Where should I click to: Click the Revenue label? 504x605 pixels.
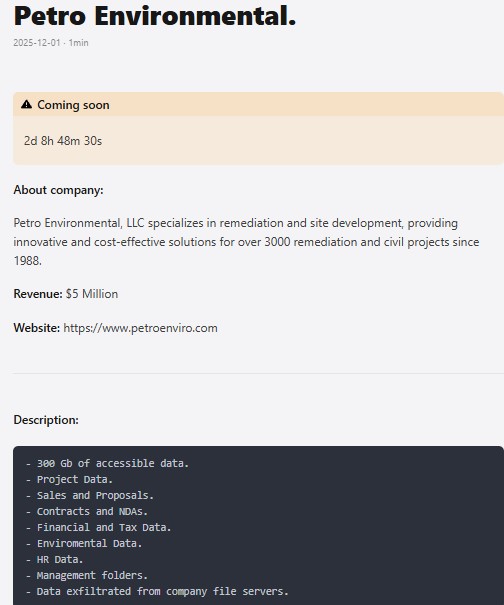point(38,294)
